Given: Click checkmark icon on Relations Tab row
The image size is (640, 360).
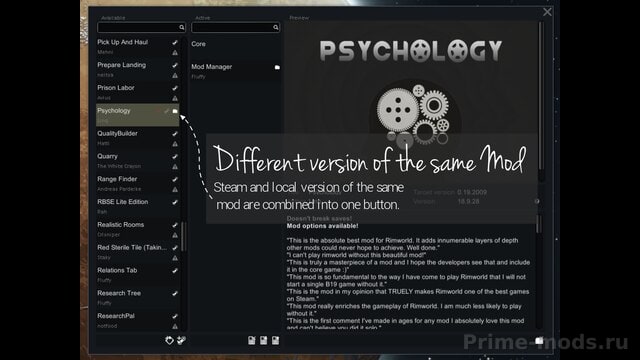Looking at the screenshot, I should pos(175,271).
